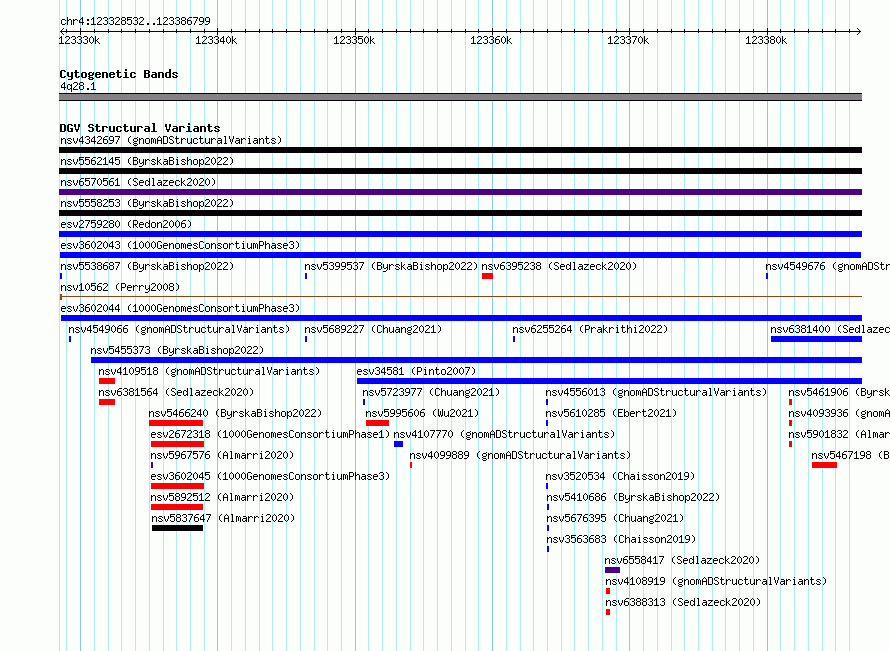Select the red nsv5892512 Almarri2020 bar
The image size is (890, 651).
click(x=177, y=507)
